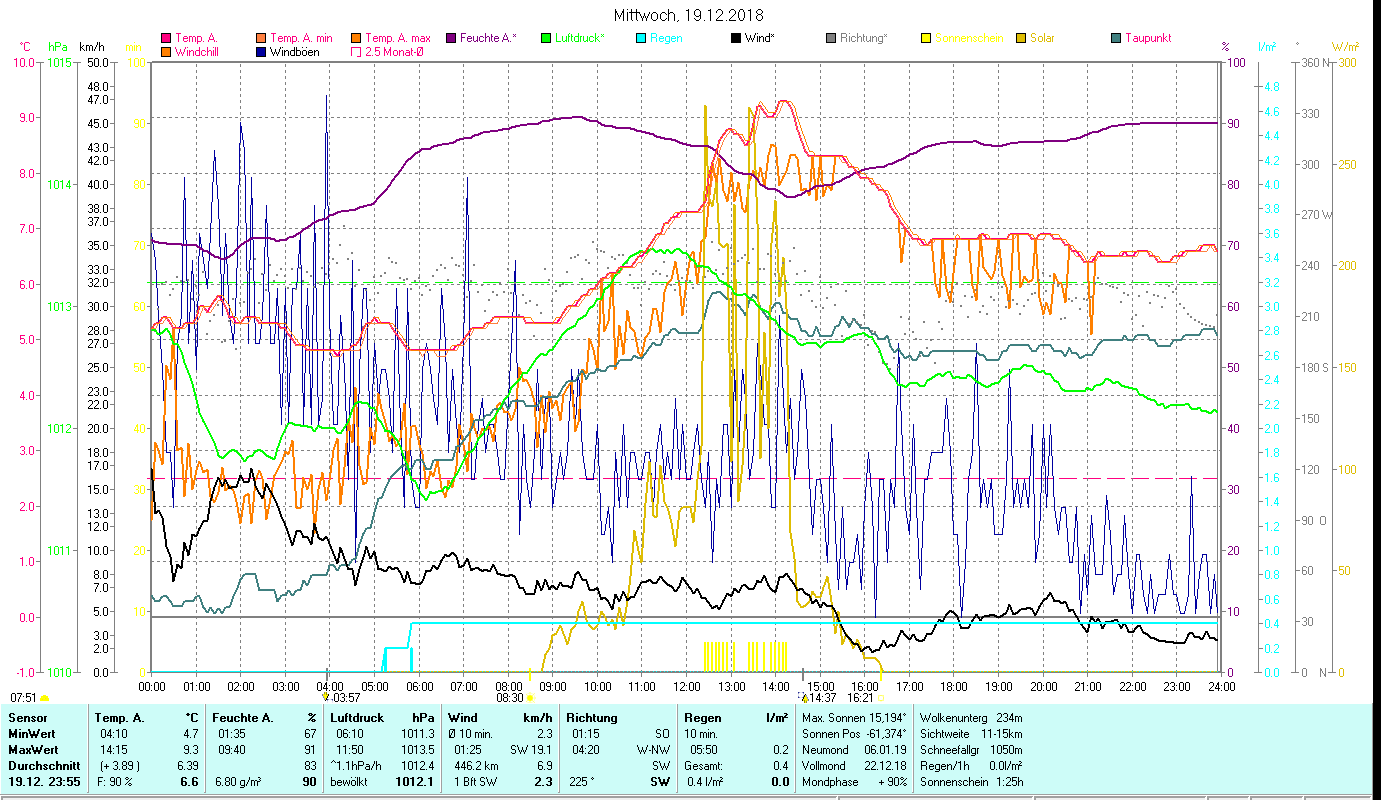The width and height of the screenshot is (1381, 800).
Task: Click the 16:21 sunset marker below the axis
Action: [860, 698]
